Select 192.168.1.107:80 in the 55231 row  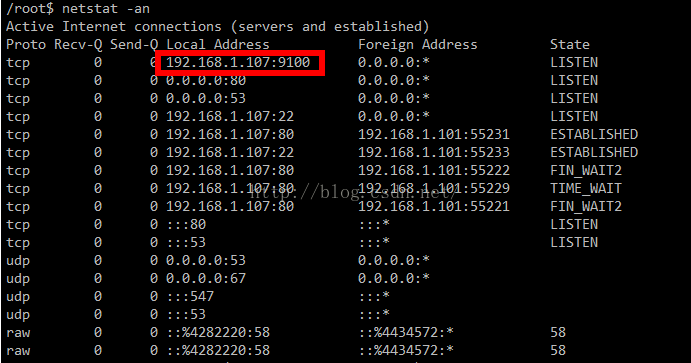230,135
